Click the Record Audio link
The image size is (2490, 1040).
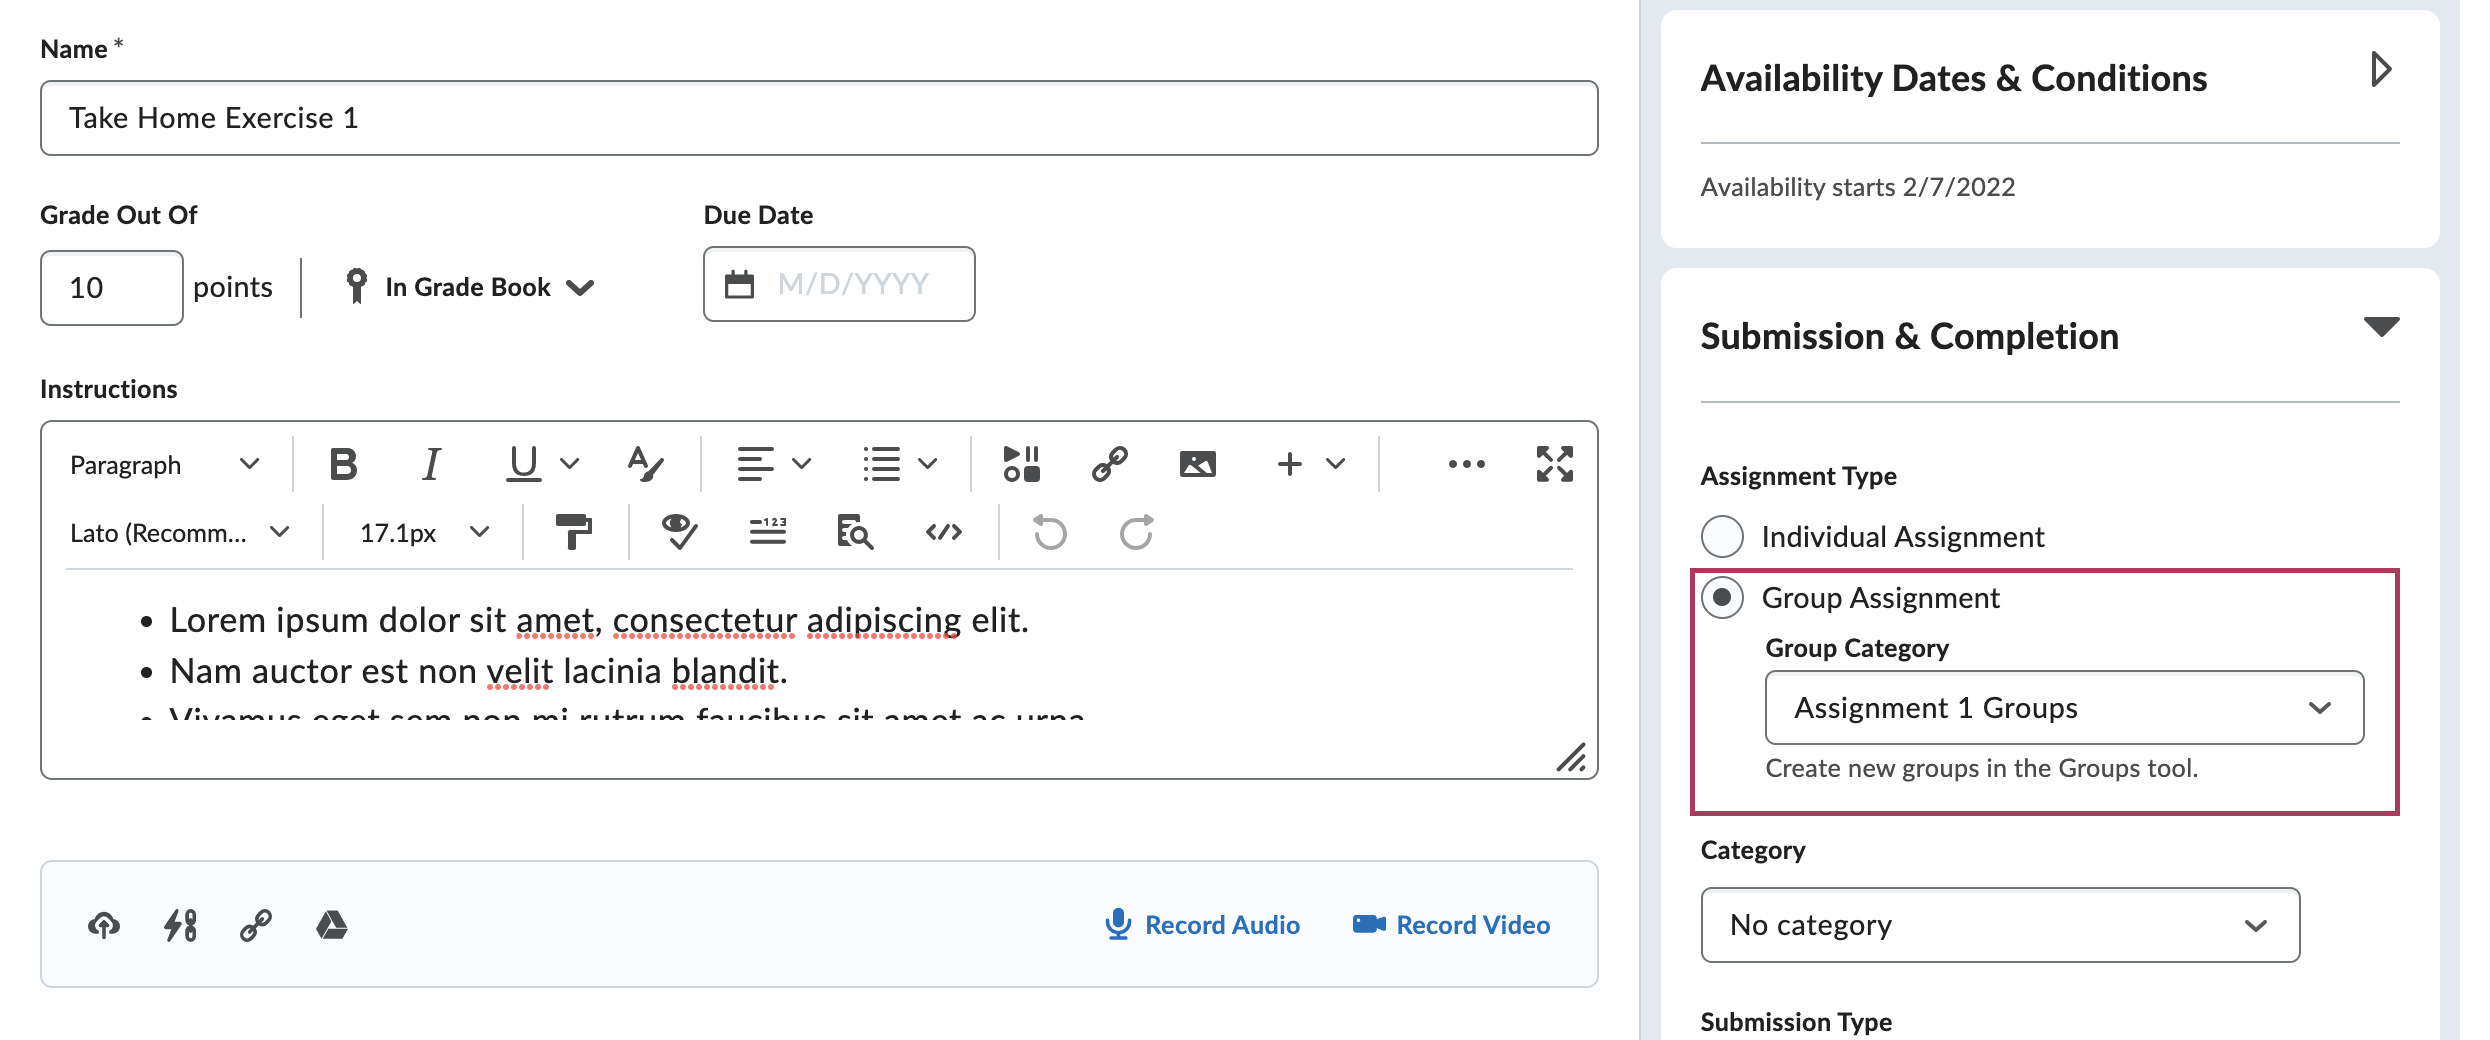point(1203,925)
